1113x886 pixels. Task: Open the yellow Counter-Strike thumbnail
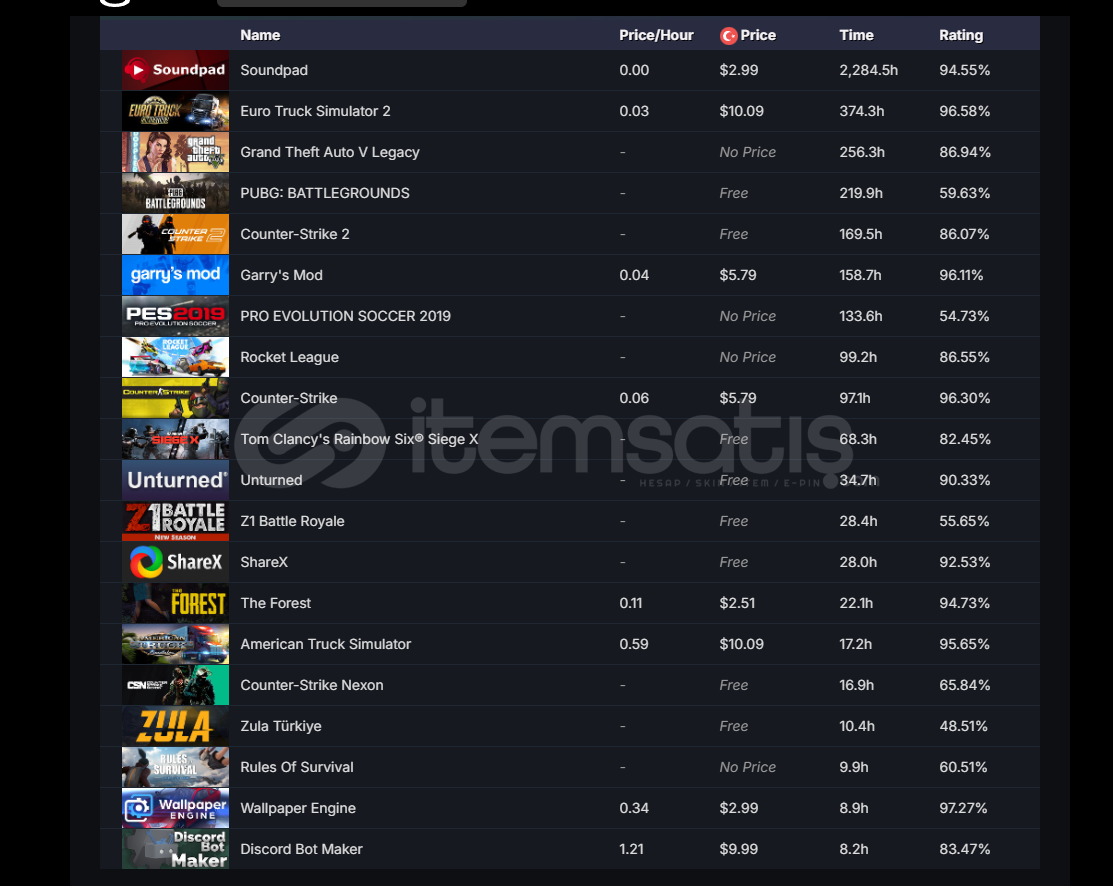point(175,398)
